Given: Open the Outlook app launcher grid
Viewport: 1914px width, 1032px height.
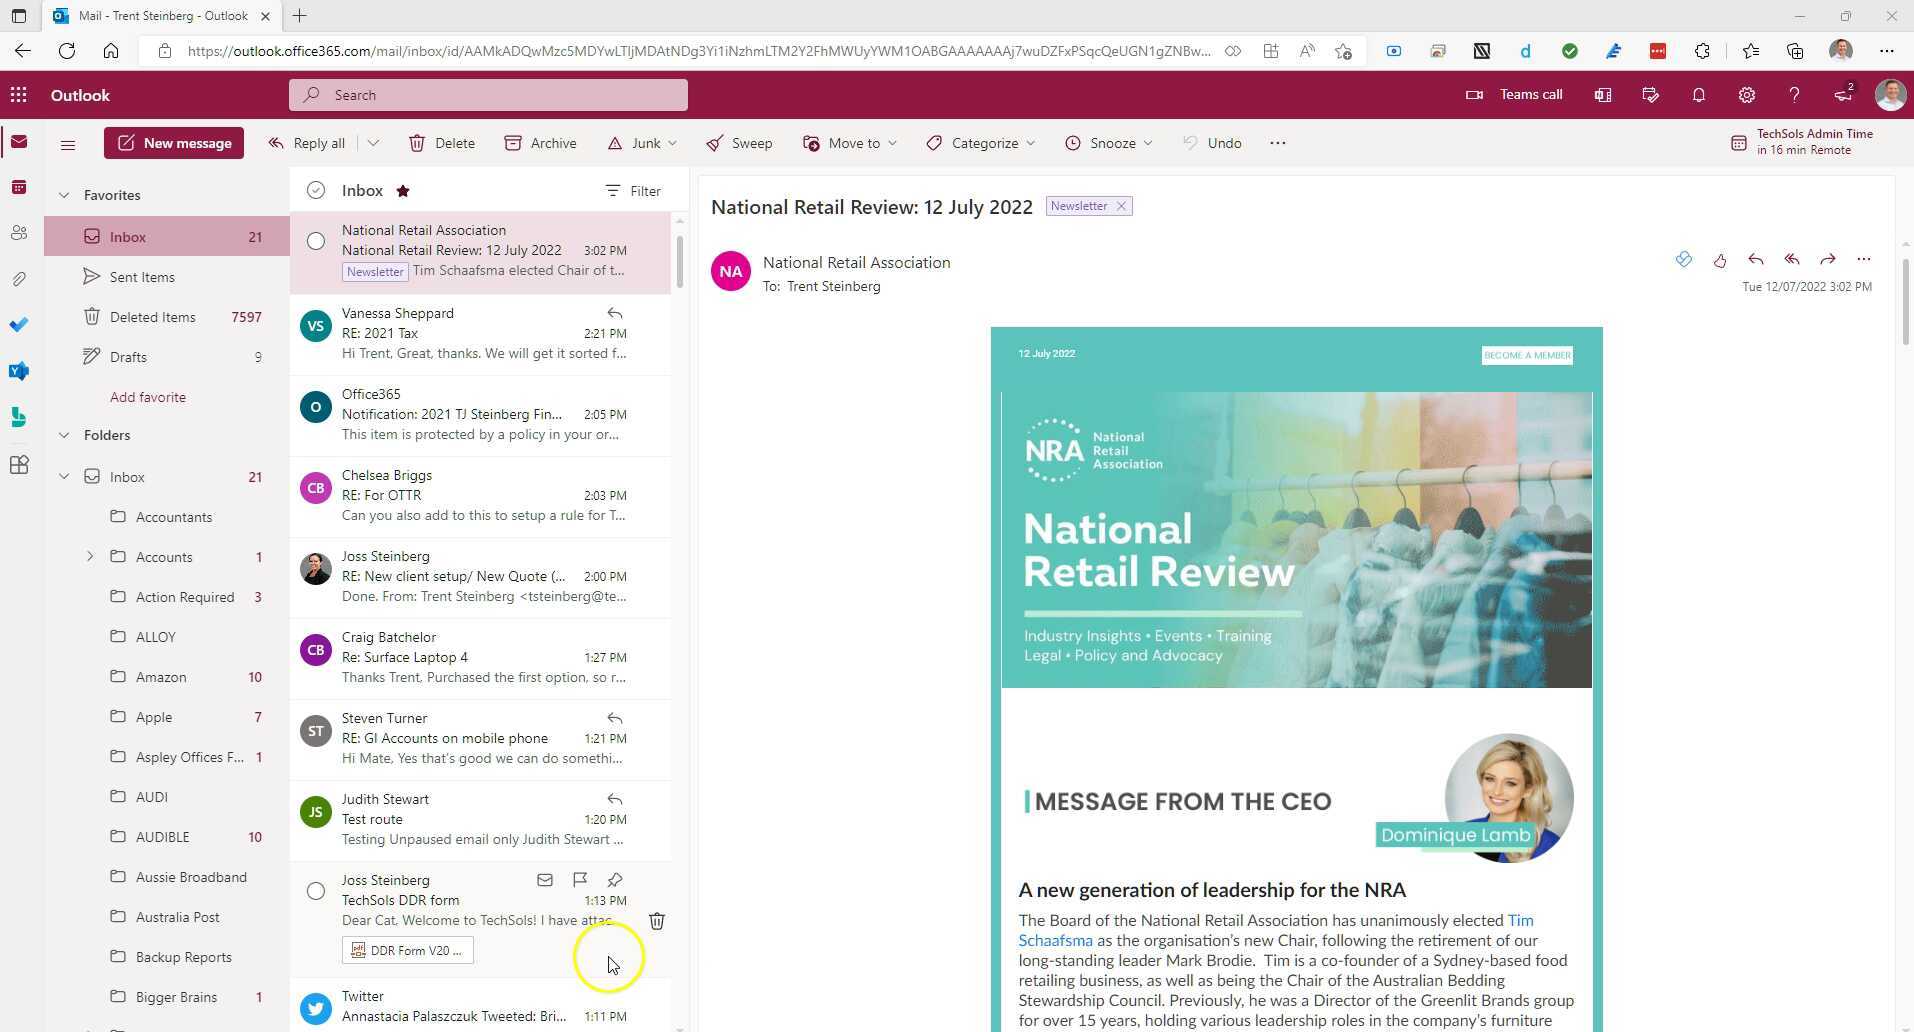Looking at the screenshot, I should tap(18, 95).
